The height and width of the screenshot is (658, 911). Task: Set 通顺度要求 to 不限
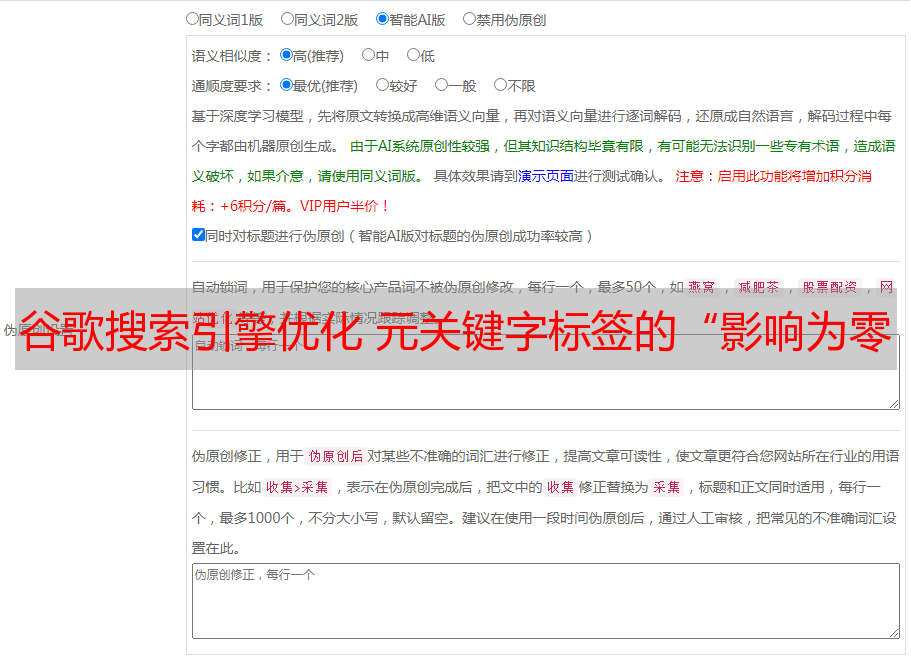click(500, 85)
